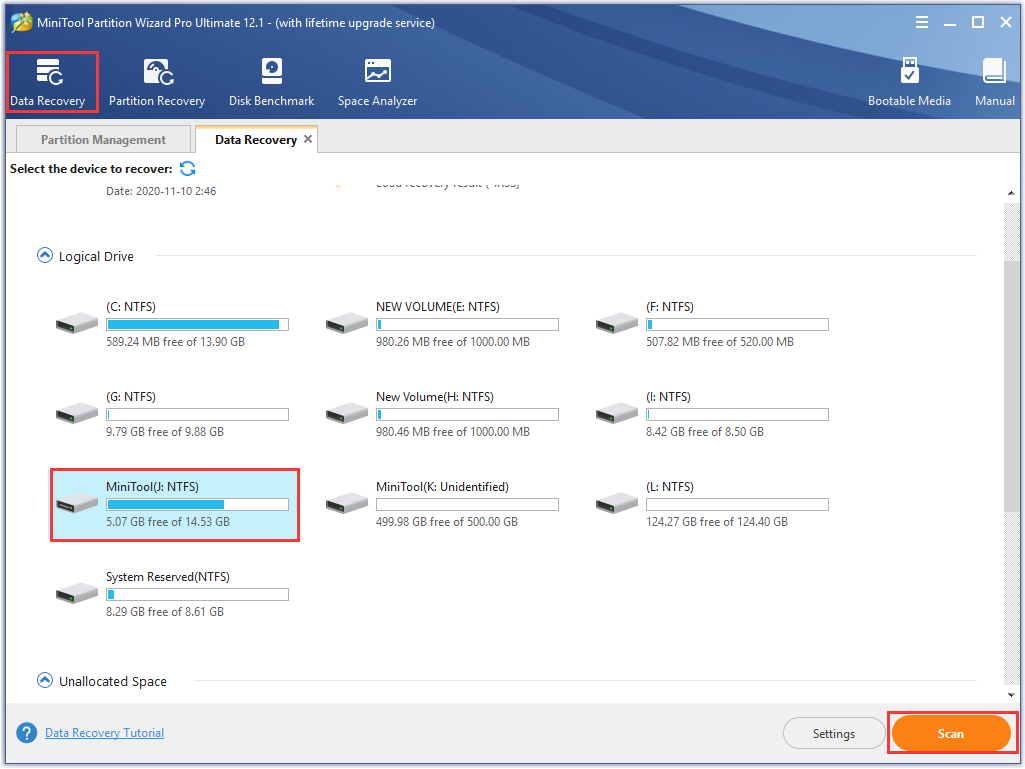The height and width of the screenshot is (769, 1025).
Task: Refresh the device list
Action: pyautogui.click(x=188, y=169)
